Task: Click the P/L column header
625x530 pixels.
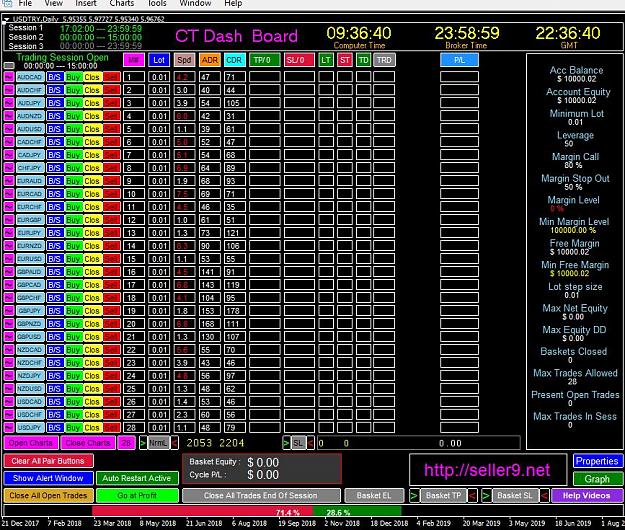Action: pyautogui.click(x=459, y=60)
